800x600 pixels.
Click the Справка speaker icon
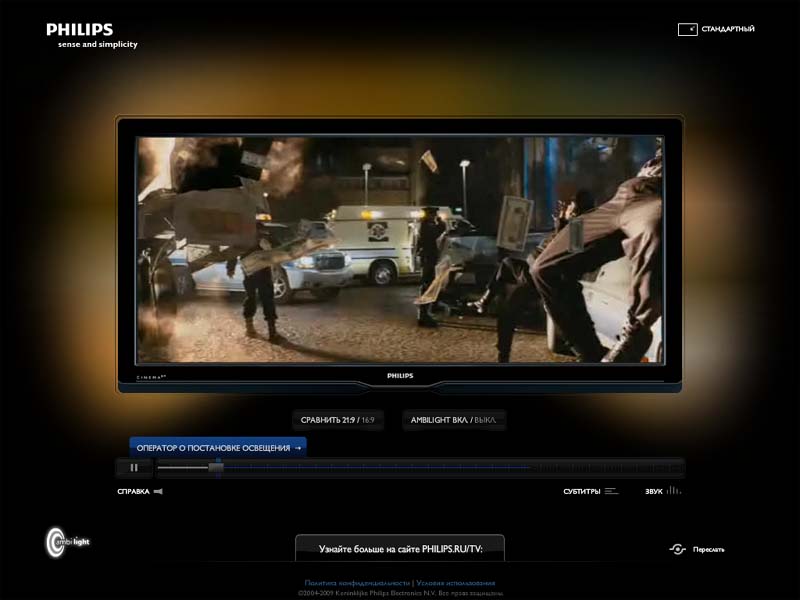coord(158,491)
